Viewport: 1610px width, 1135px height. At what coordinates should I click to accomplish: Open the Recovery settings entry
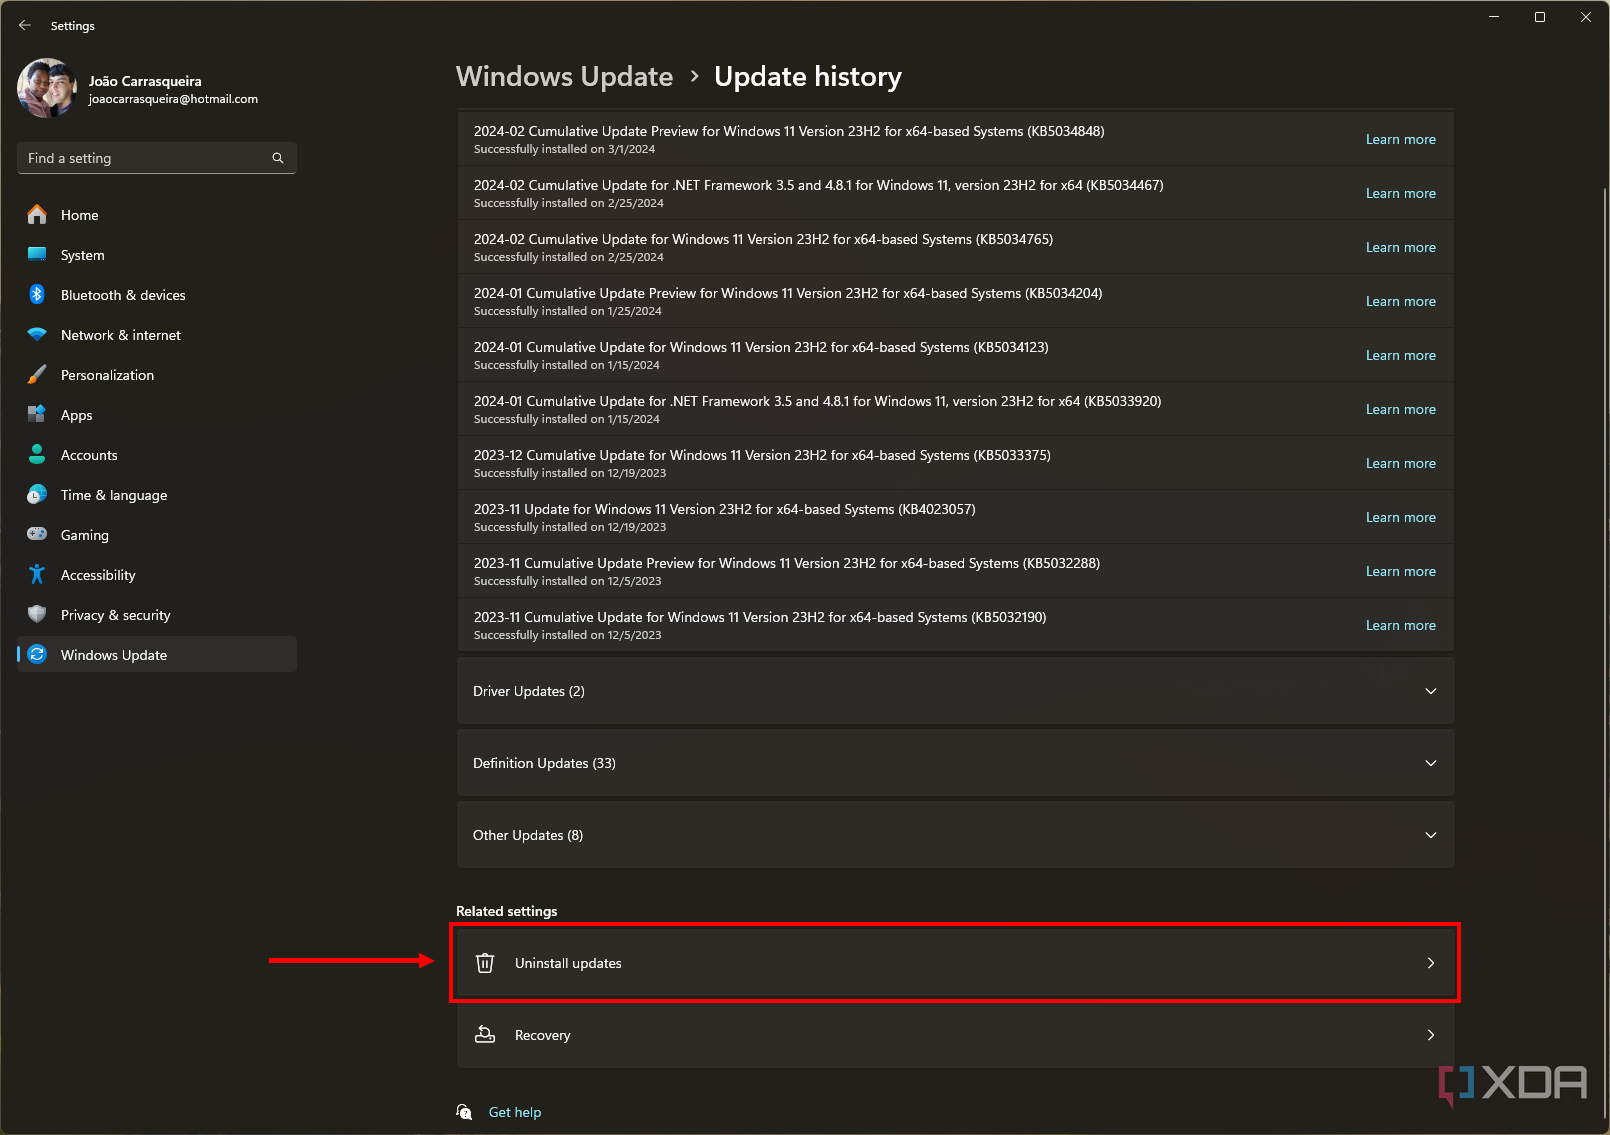[x=955, y=1035]
